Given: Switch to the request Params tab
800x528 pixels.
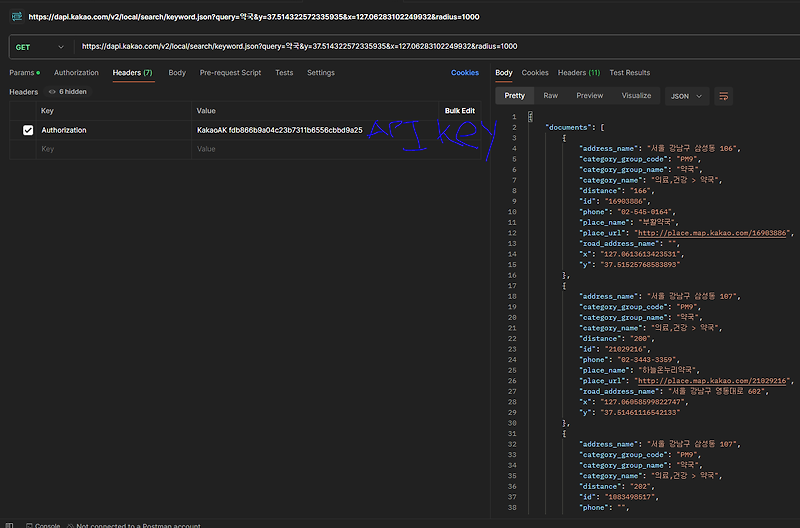Looking at the screenshot, I should (22, 73).
